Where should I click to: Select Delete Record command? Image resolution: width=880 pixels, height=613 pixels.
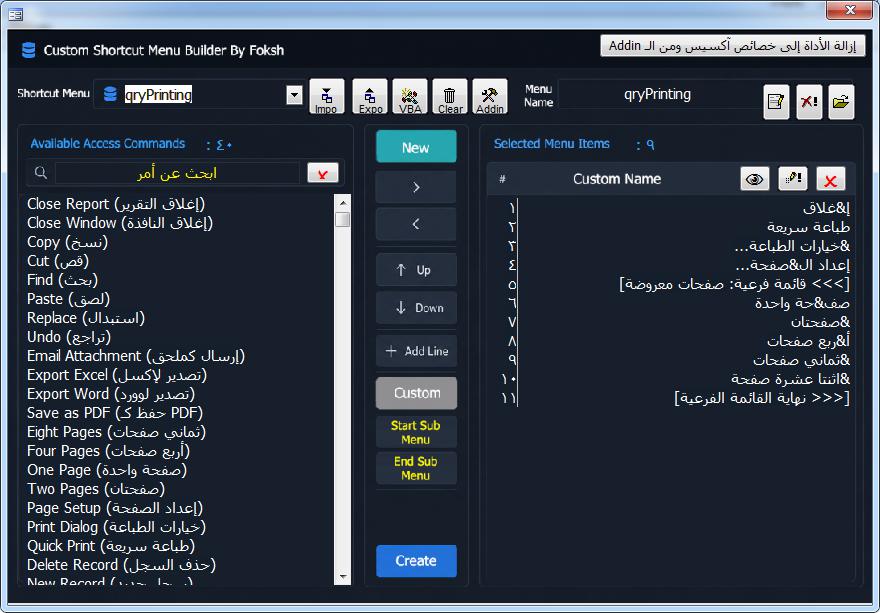pos(177,565)
